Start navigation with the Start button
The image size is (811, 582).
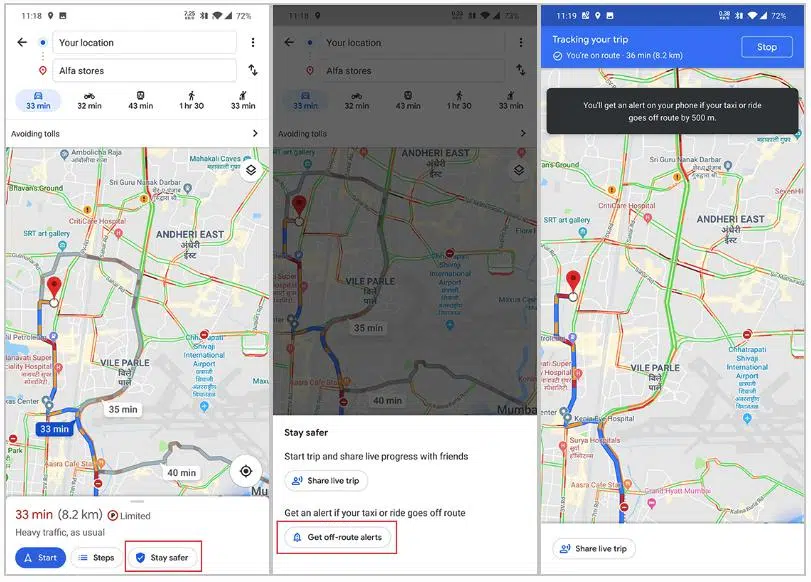pyautogui.click(x=40, y=557)
